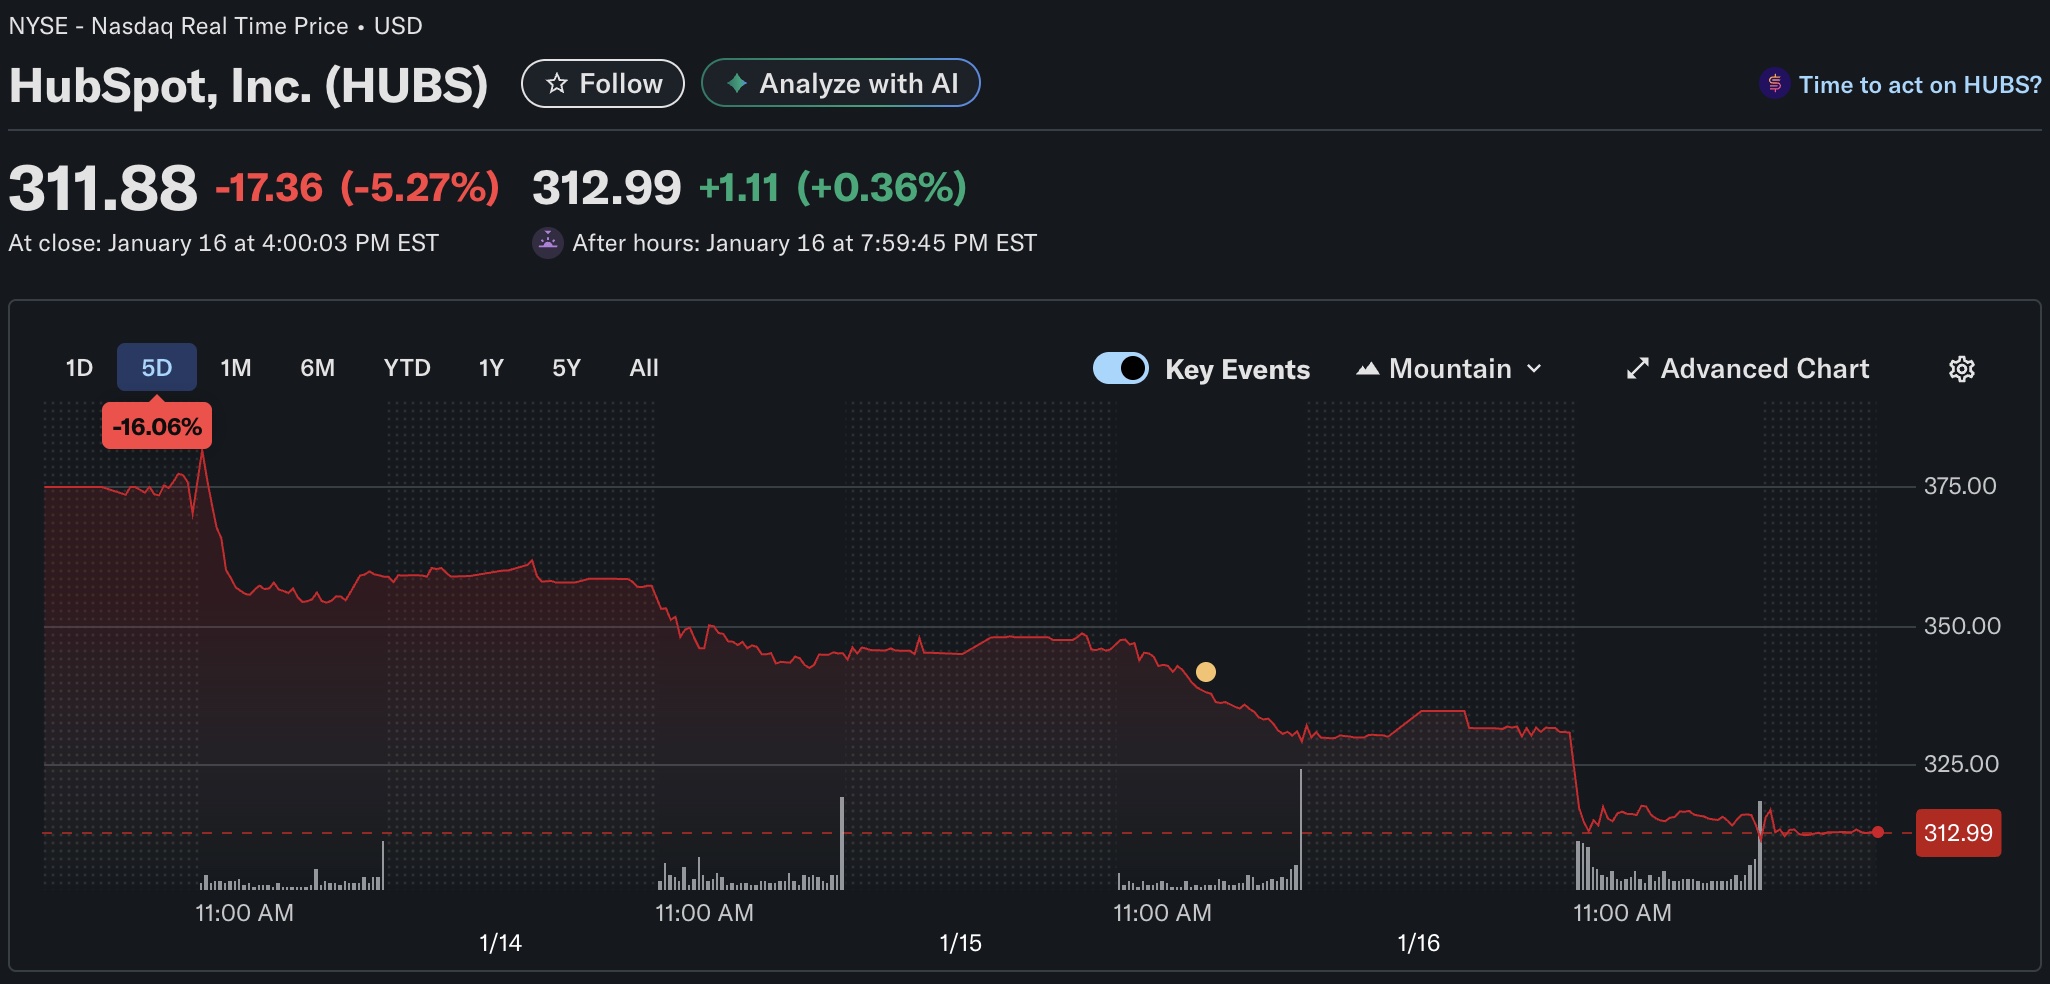Click the after hours moon icon
Image resolution: width=2050 pixels, height=984 pixels.
click(547, 243)
